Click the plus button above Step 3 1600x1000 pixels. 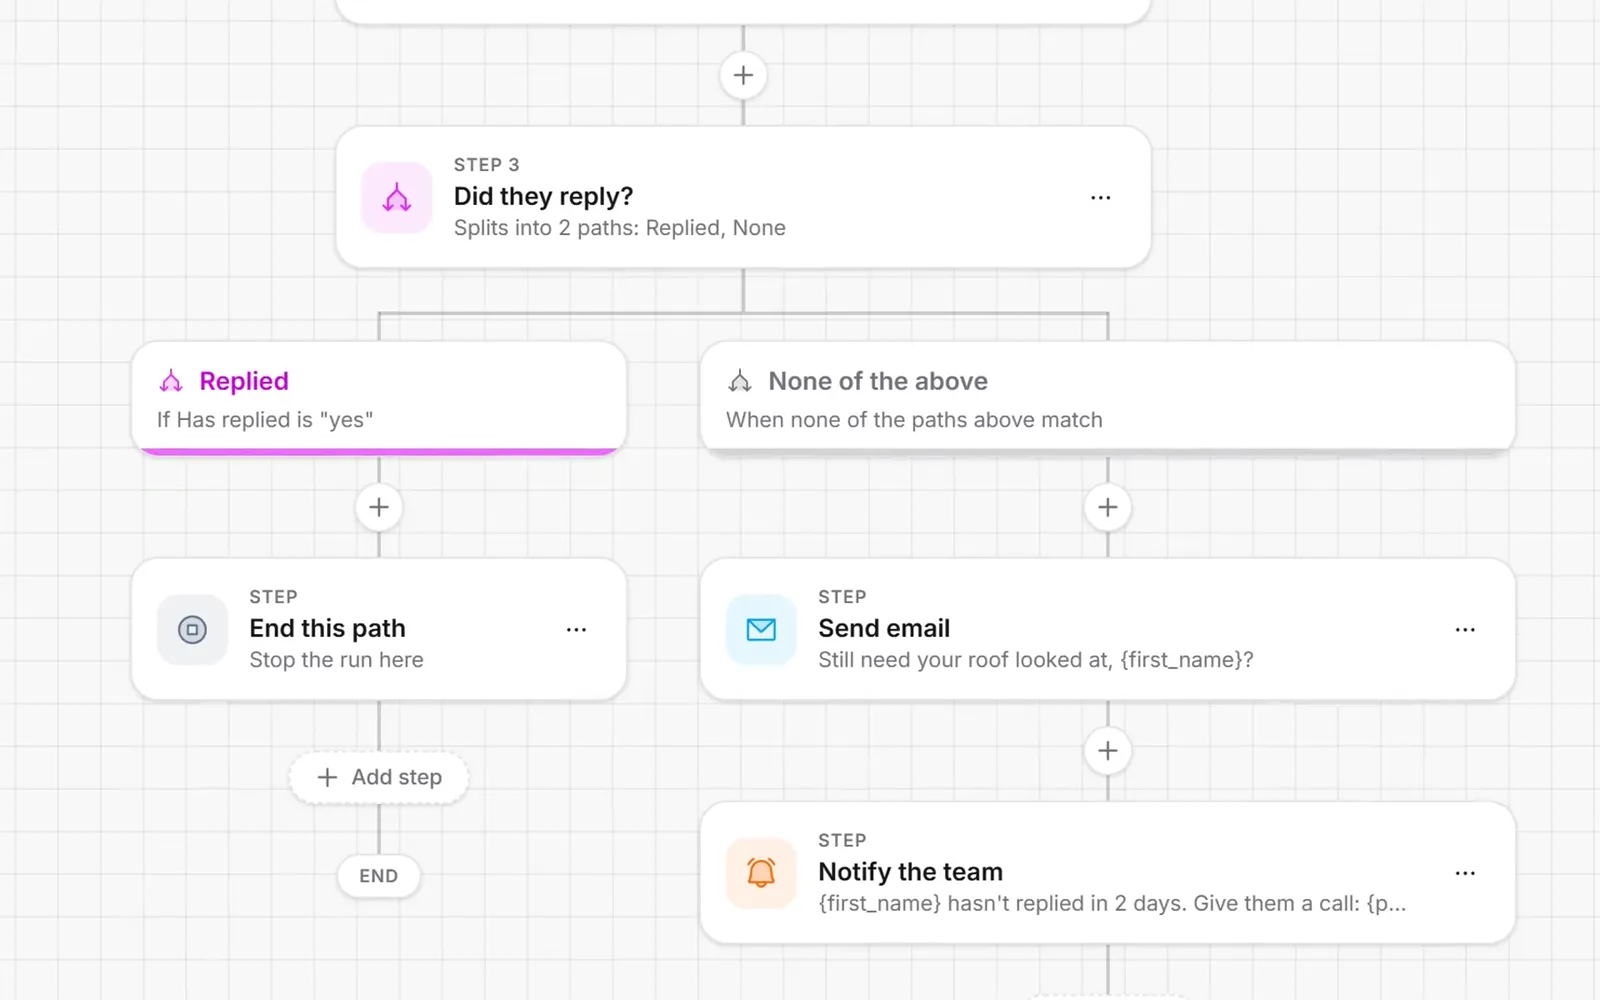click(743, 75)
